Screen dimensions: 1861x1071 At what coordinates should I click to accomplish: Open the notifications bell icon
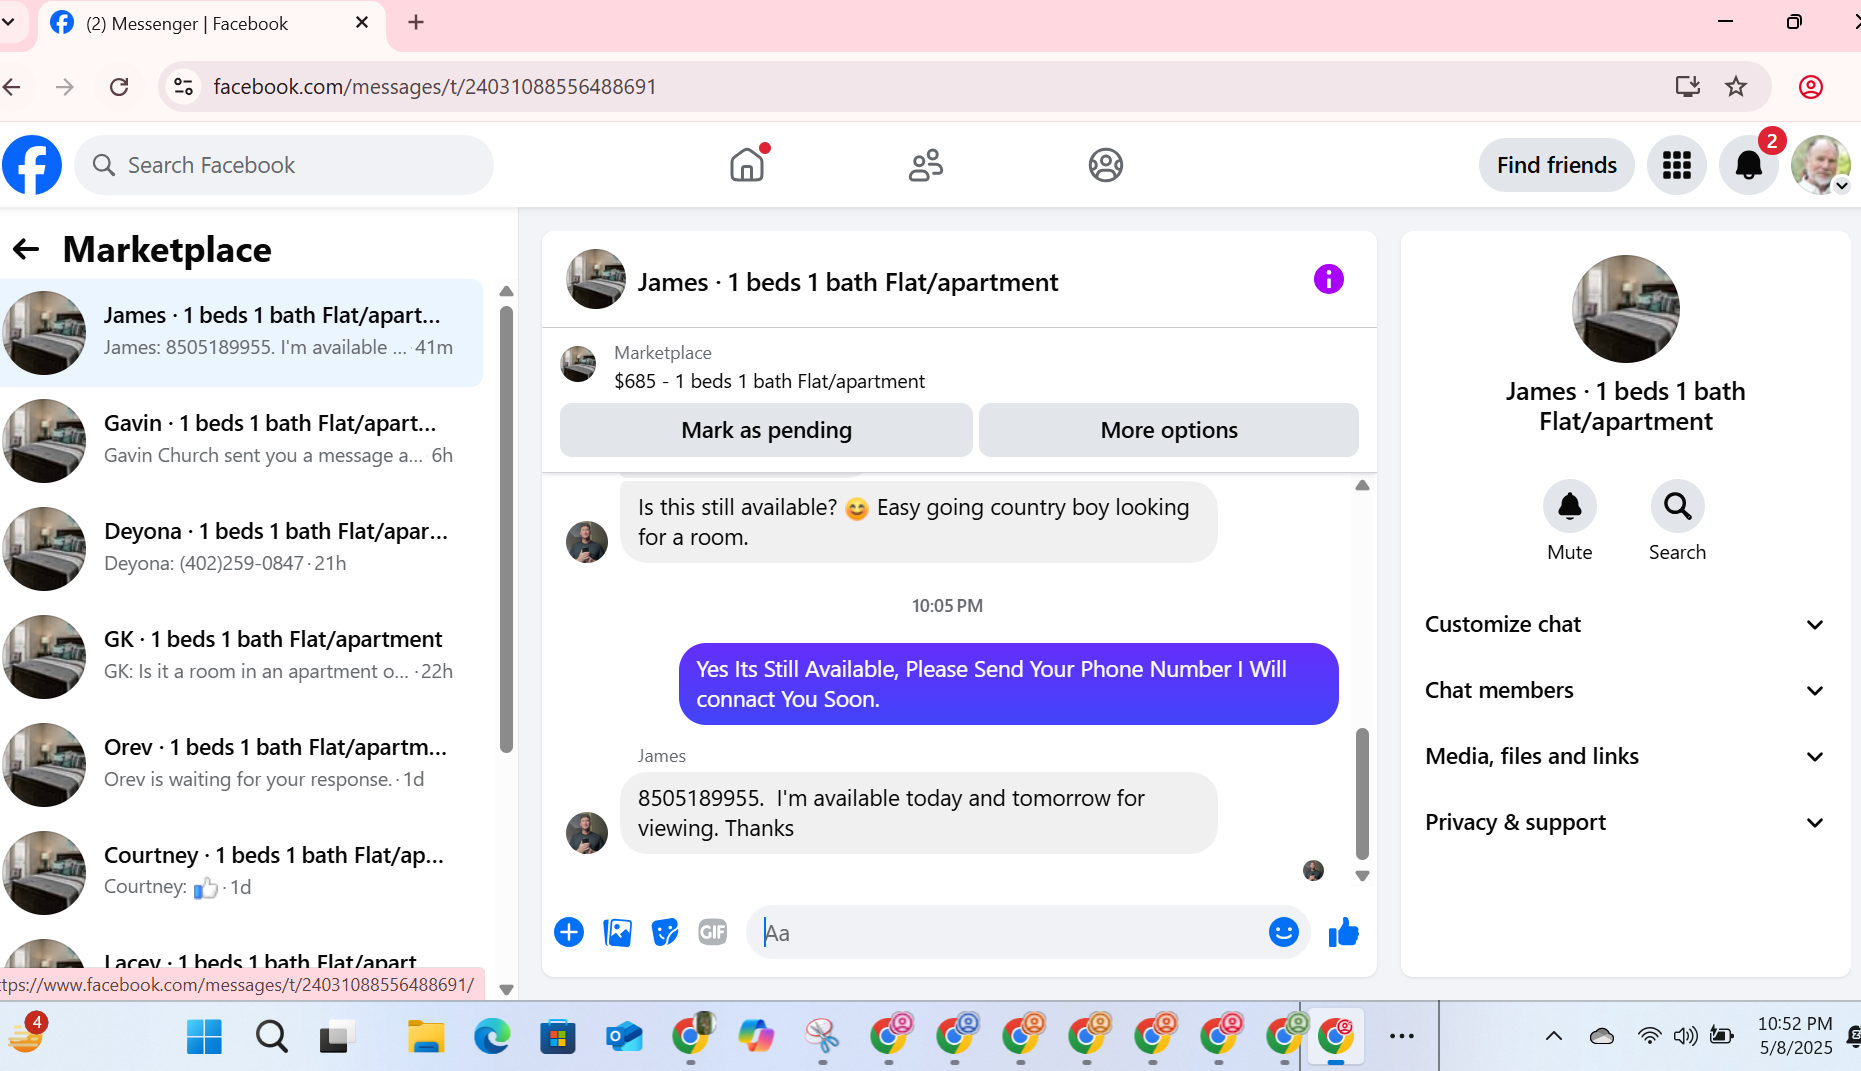1748,165
